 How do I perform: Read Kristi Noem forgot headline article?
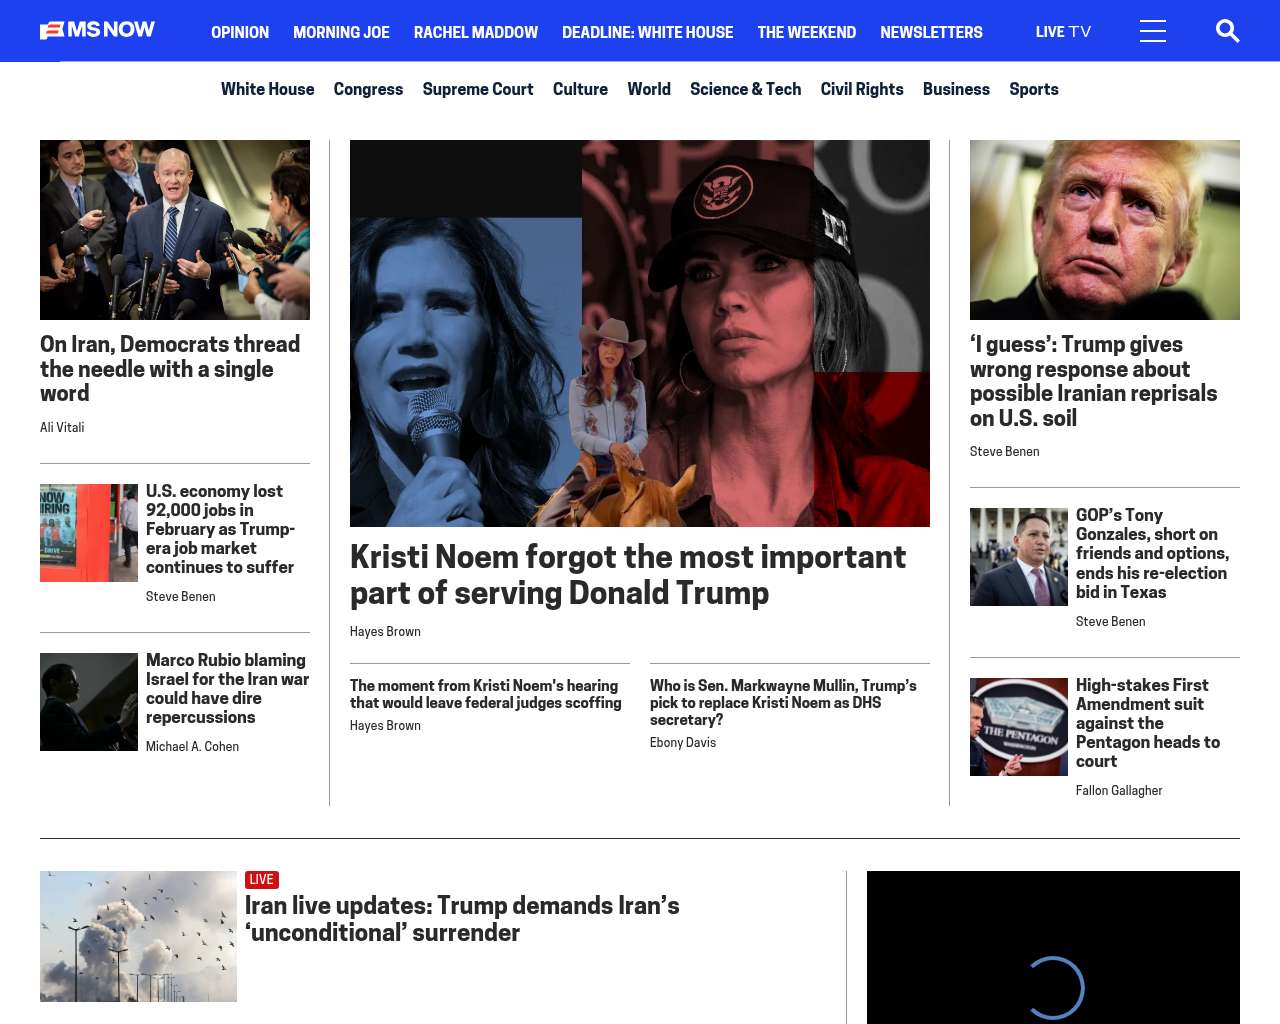(627, 575)
